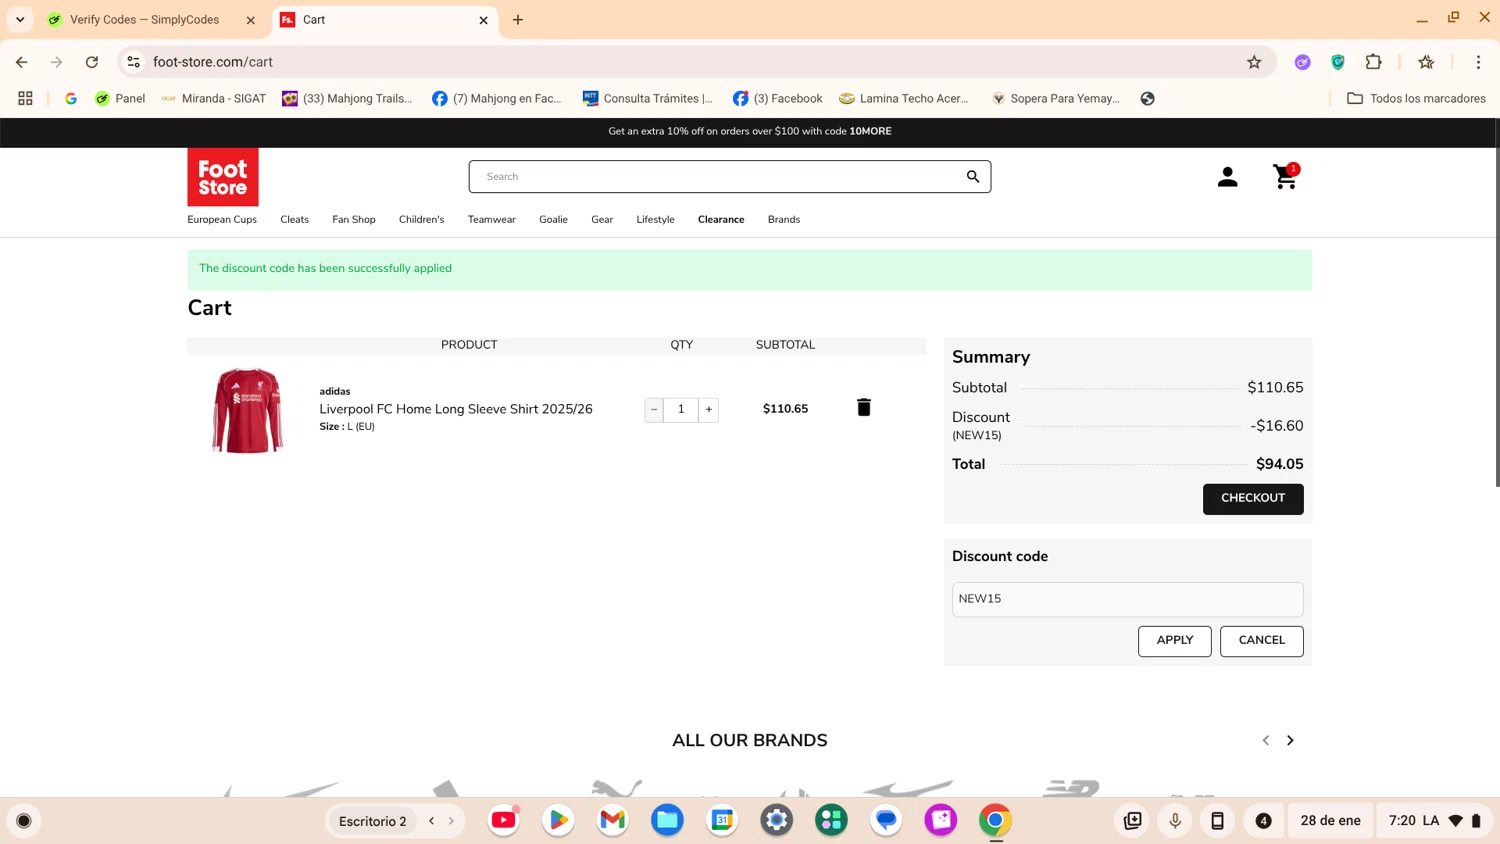Open the shopping cart icon
The height and width of the screenshot is (844, 1500).
(x=1286, y=177)
